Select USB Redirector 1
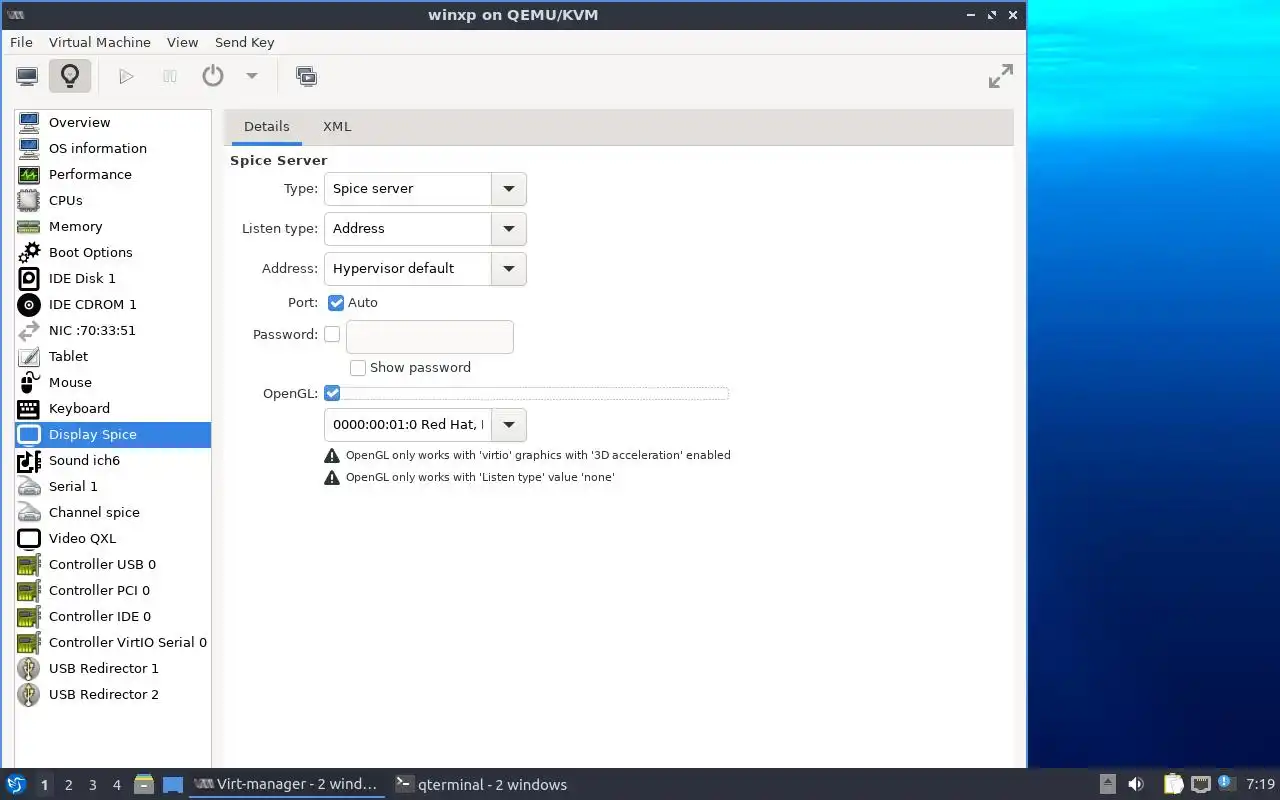The height and width of the screenshot is (800, 1280). 113,668
